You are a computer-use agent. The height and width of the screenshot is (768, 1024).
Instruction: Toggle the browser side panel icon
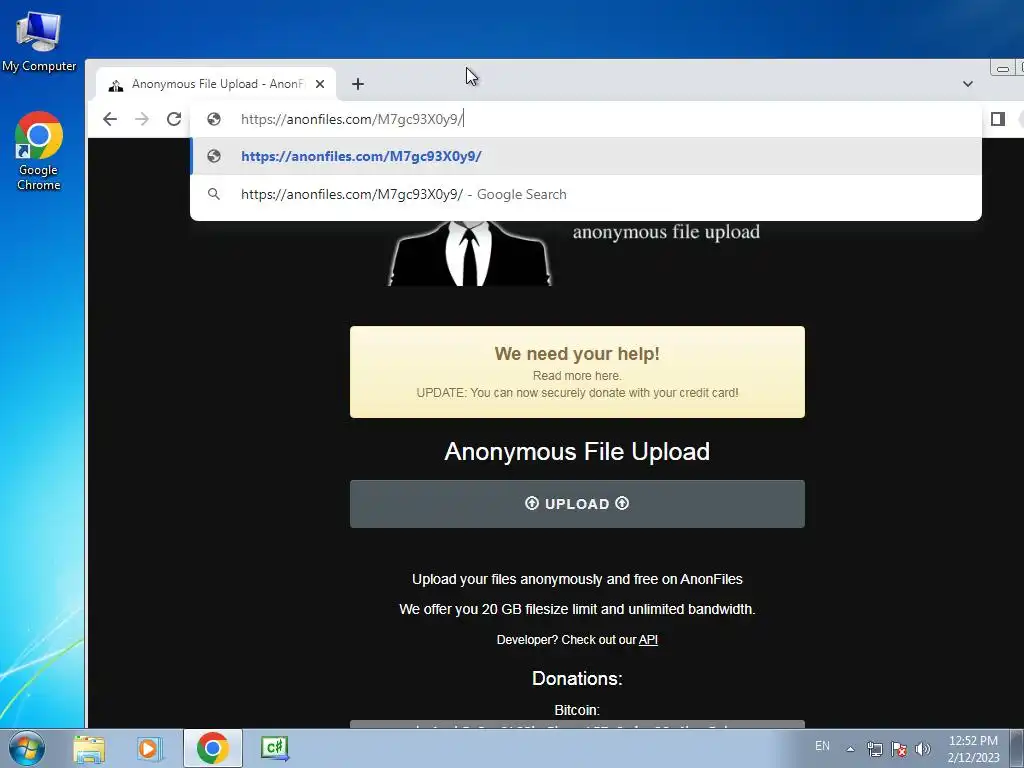[x=998, y=119]
